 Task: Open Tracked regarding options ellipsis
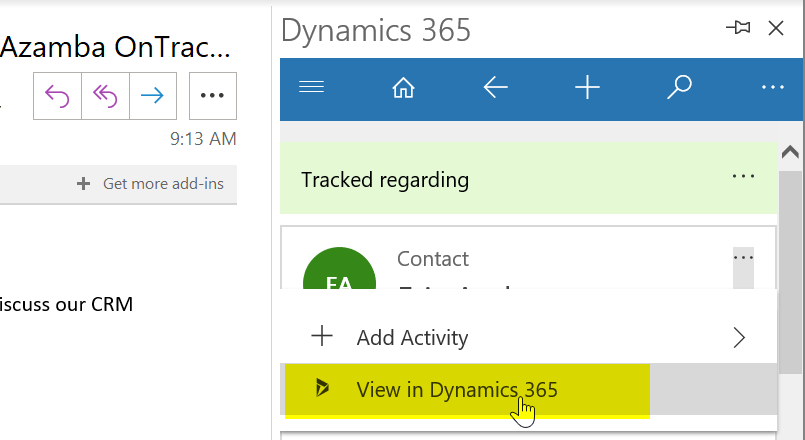[x=743, y=177]
